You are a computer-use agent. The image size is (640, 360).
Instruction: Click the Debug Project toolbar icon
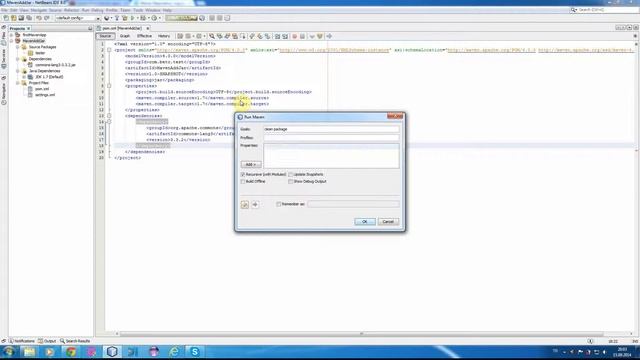pos(142,18)
